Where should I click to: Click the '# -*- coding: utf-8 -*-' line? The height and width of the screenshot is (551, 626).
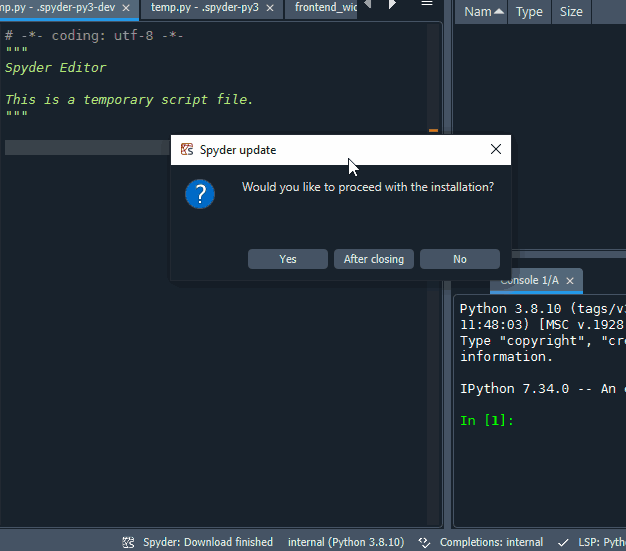click(x=94, y=36)
